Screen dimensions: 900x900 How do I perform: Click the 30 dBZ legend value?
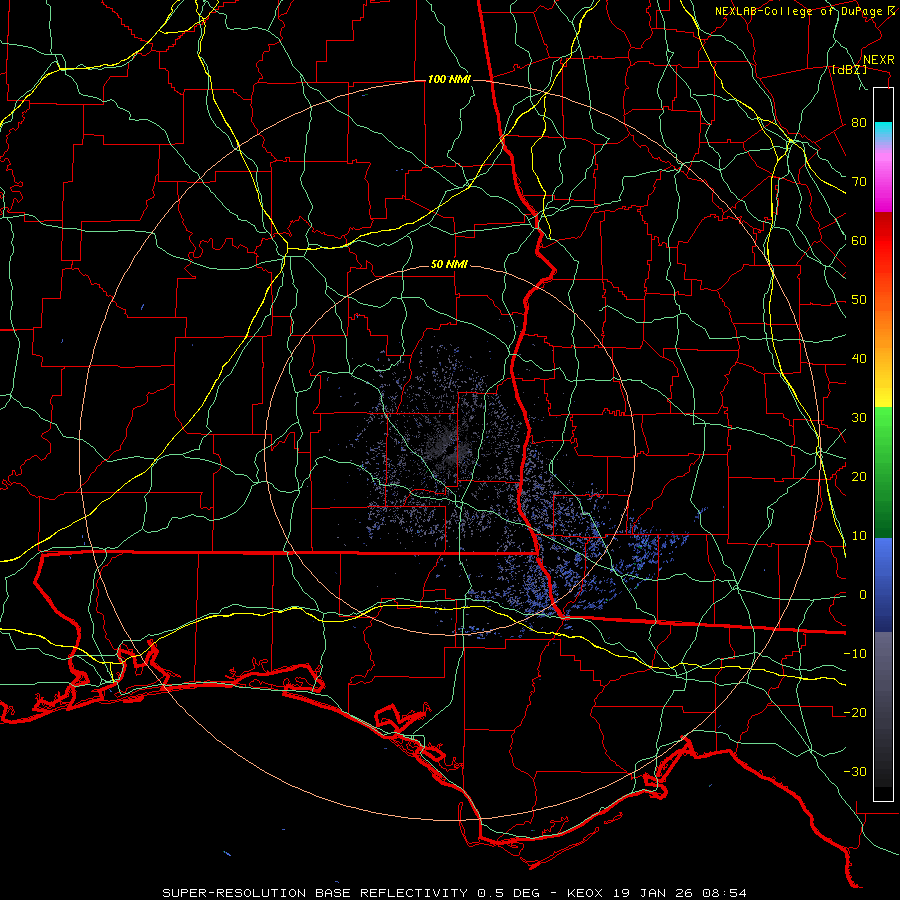pos(859,417)
